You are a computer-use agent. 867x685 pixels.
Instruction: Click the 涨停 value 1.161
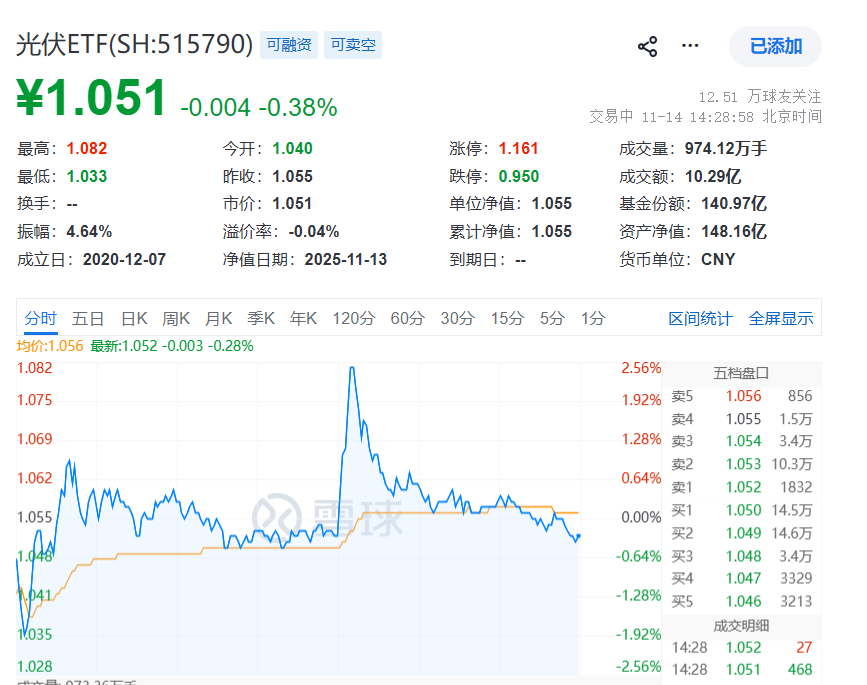click(519, 149)
